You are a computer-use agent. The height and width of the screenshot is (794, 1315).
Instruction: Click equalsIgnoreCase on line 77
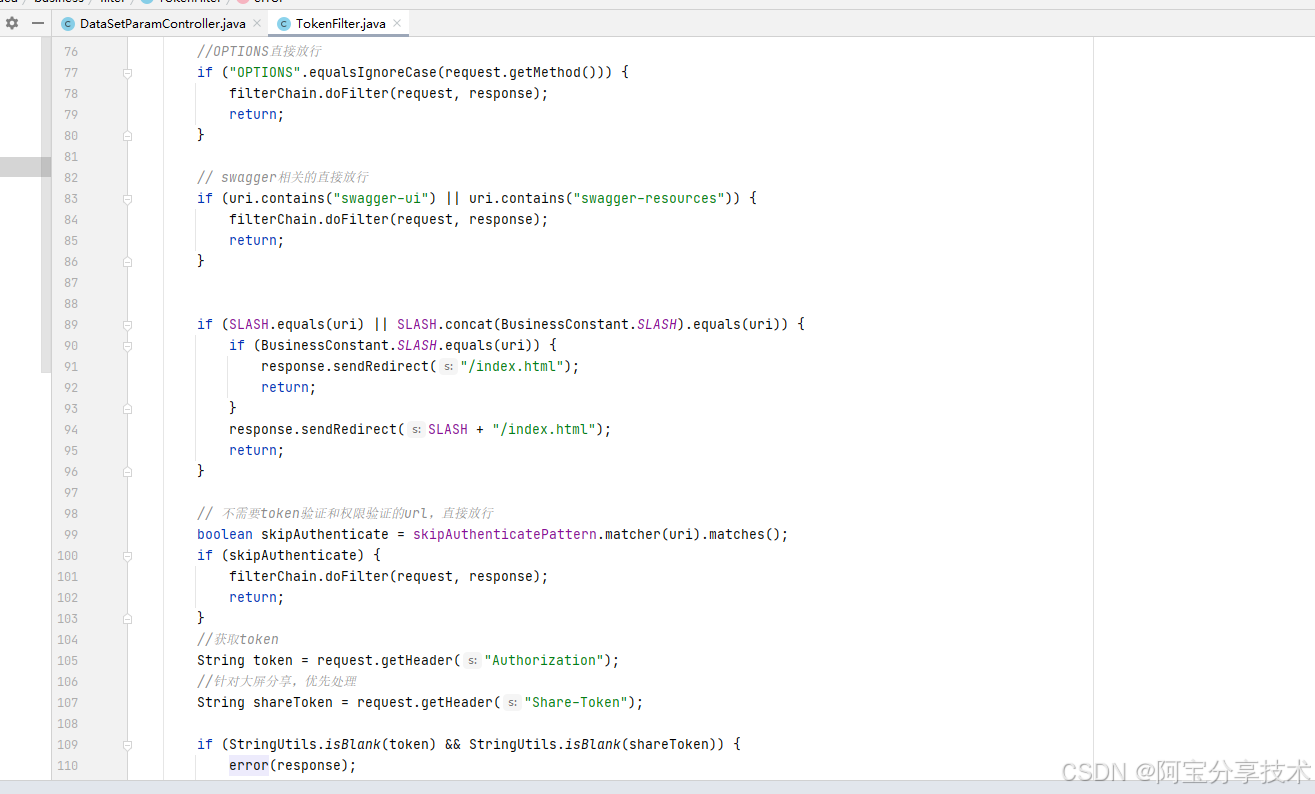(x=373, y=73)
